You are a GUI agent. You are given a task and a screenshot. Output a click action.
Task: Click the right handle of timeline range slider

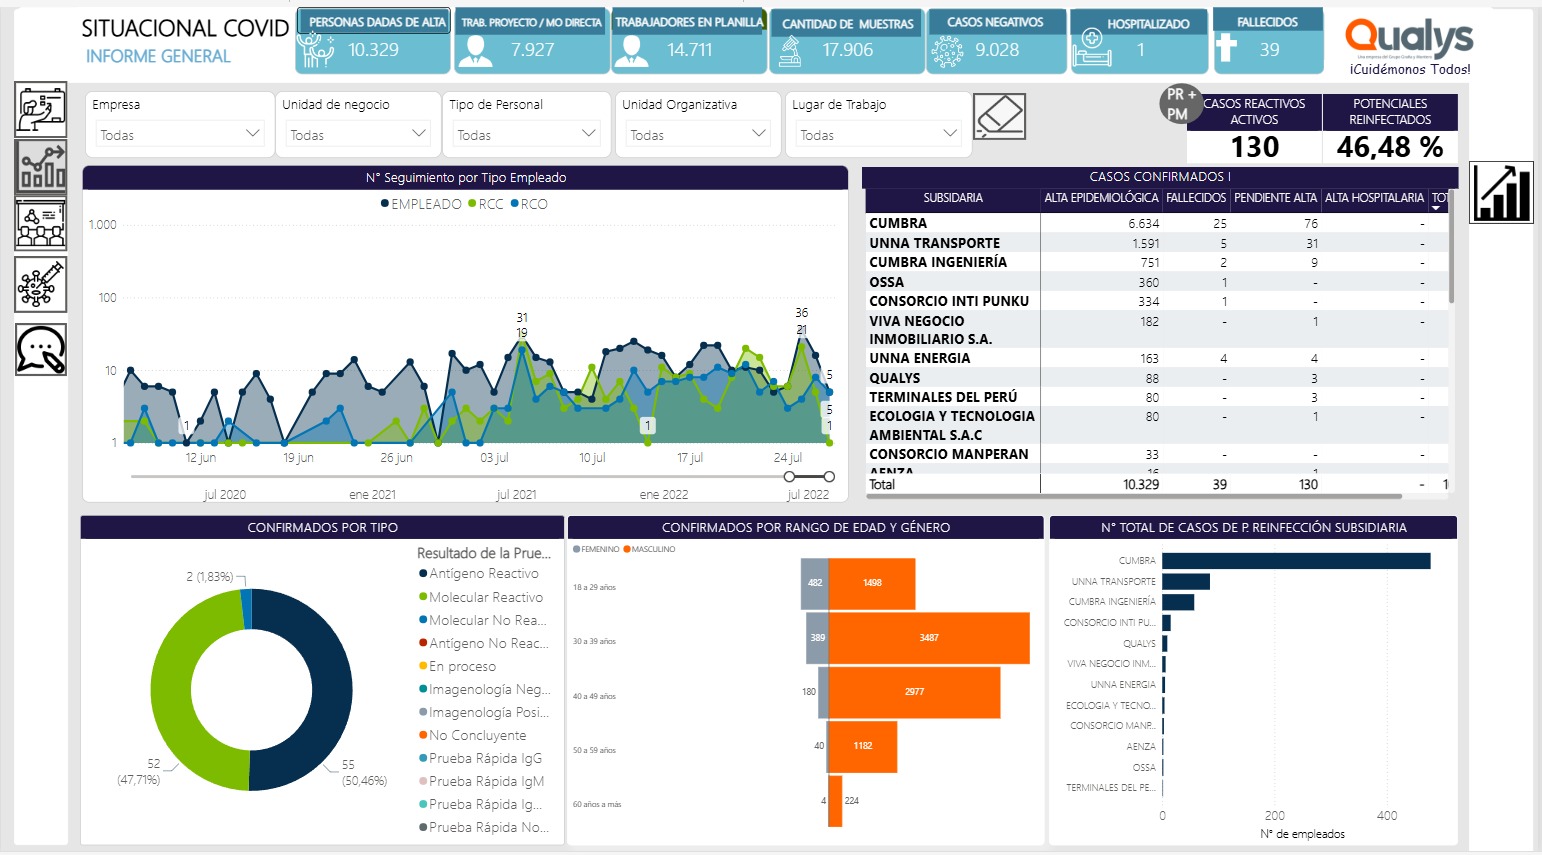829,477
